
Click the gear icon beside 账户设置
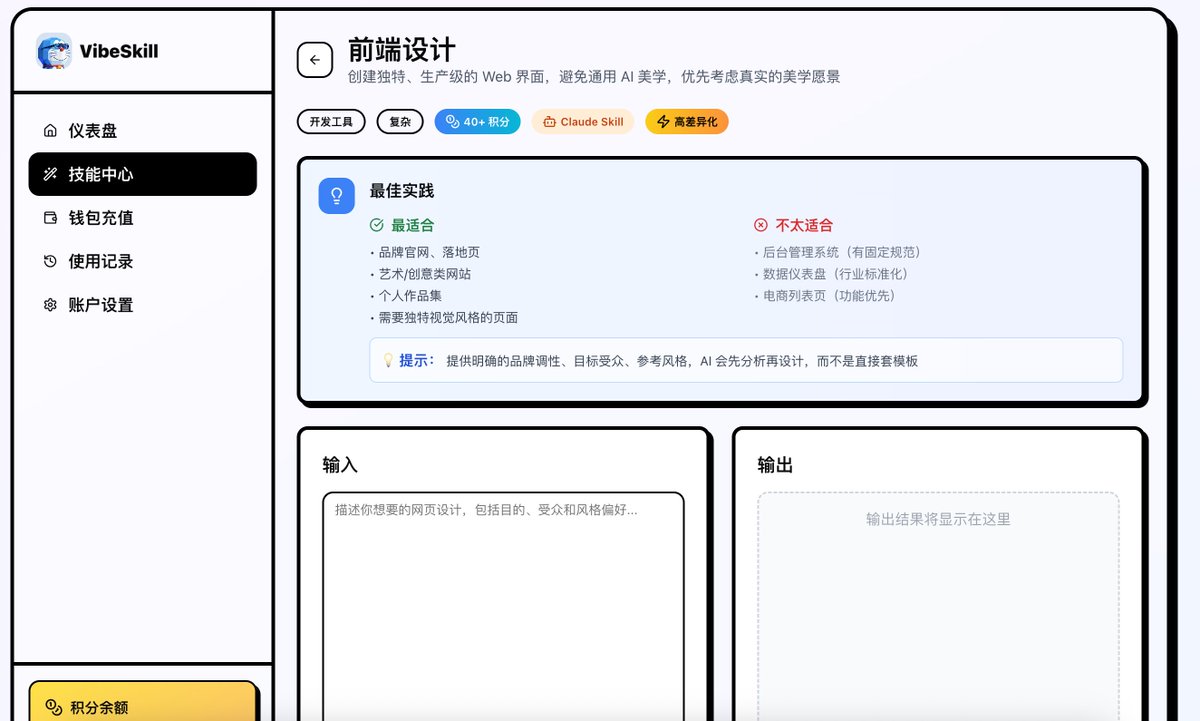[x=50, y=305]
